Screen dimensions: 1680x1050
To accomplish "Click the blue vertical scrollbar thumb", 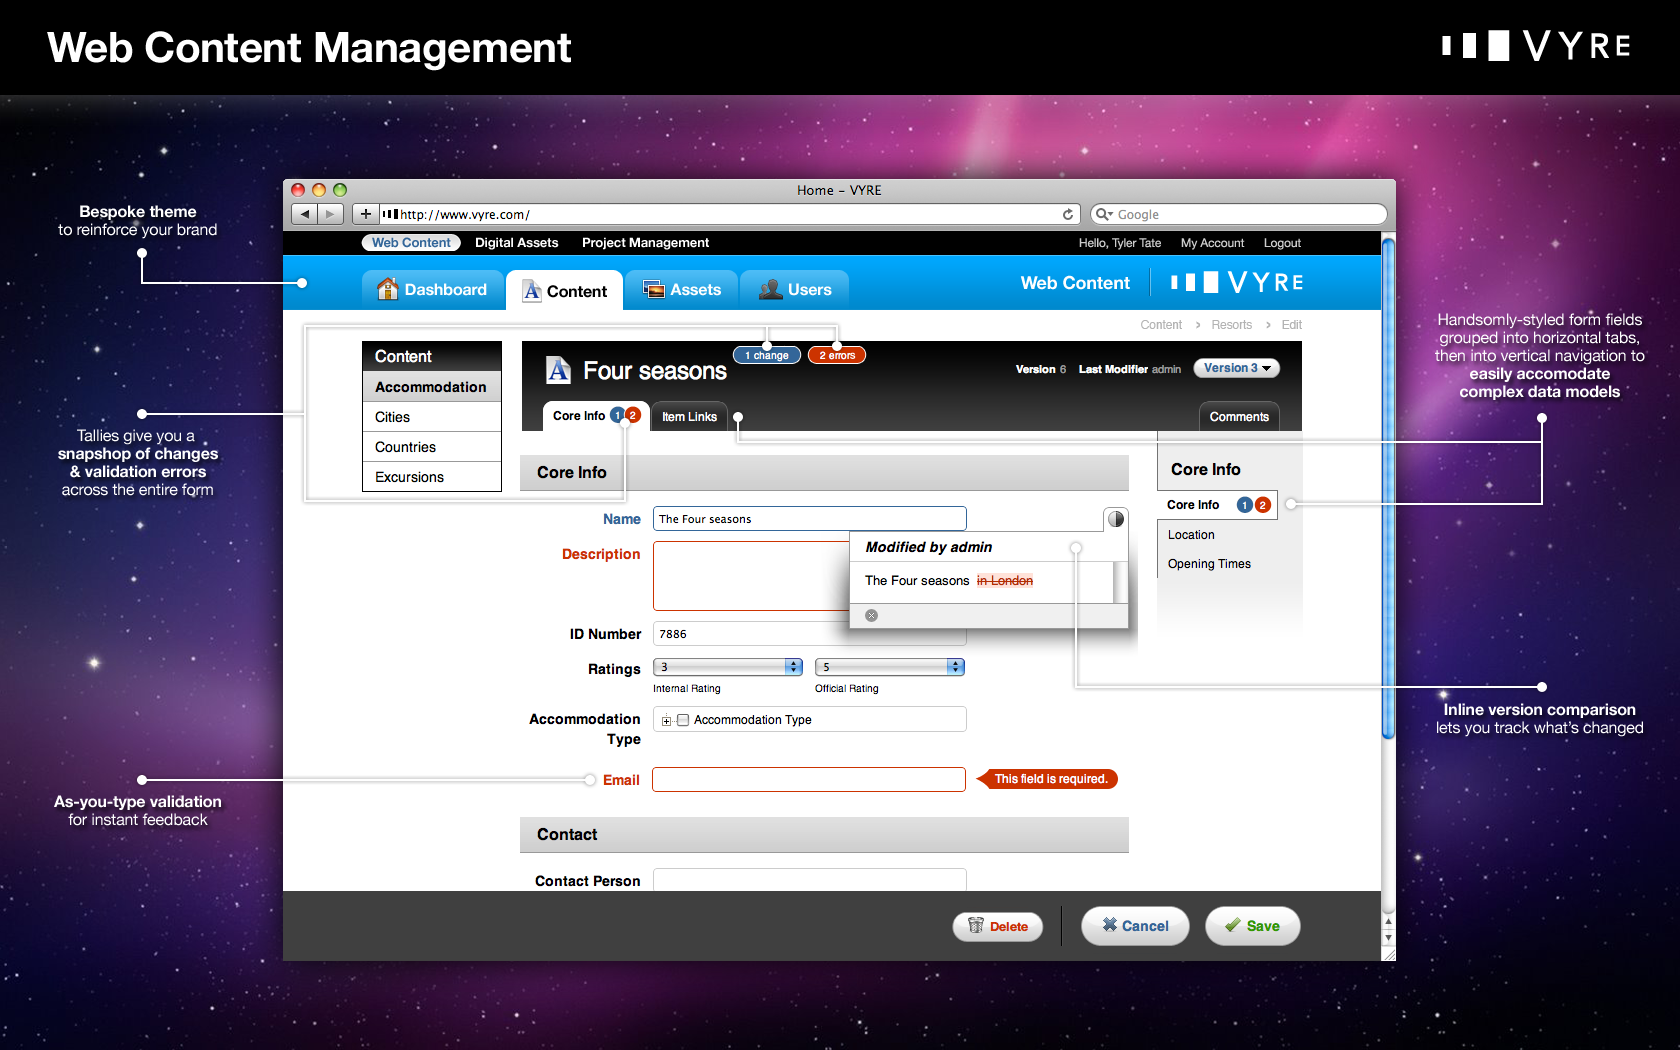I will tap(1388, 488).
